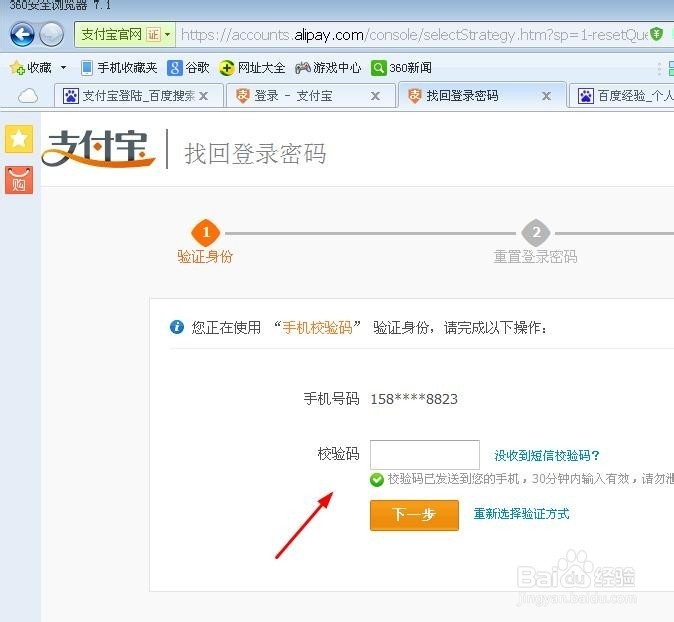674x622 pixels.
Task: Click the alipay URL address field
Action: (x=414, y=34)
